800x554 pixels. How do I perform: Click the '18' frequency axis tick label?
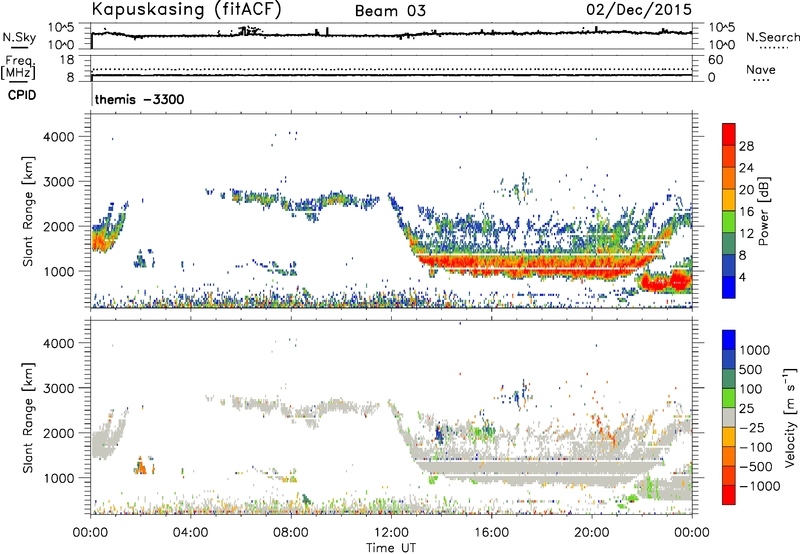(67, 60)
